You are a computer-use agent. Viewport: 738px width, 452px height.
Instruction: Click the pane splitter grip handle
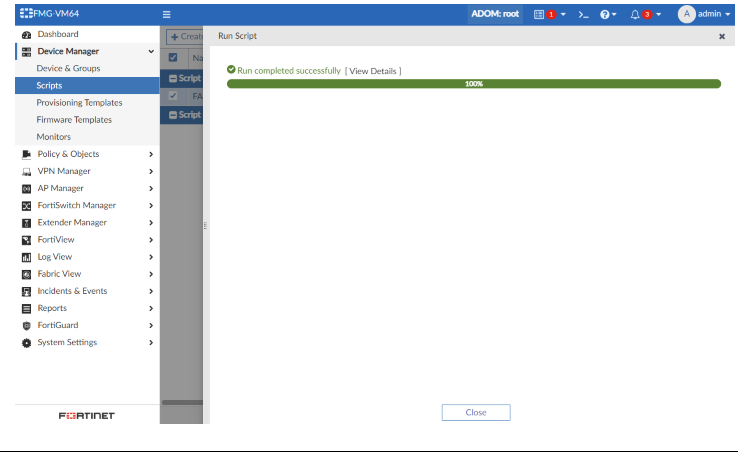coord(205,226)
